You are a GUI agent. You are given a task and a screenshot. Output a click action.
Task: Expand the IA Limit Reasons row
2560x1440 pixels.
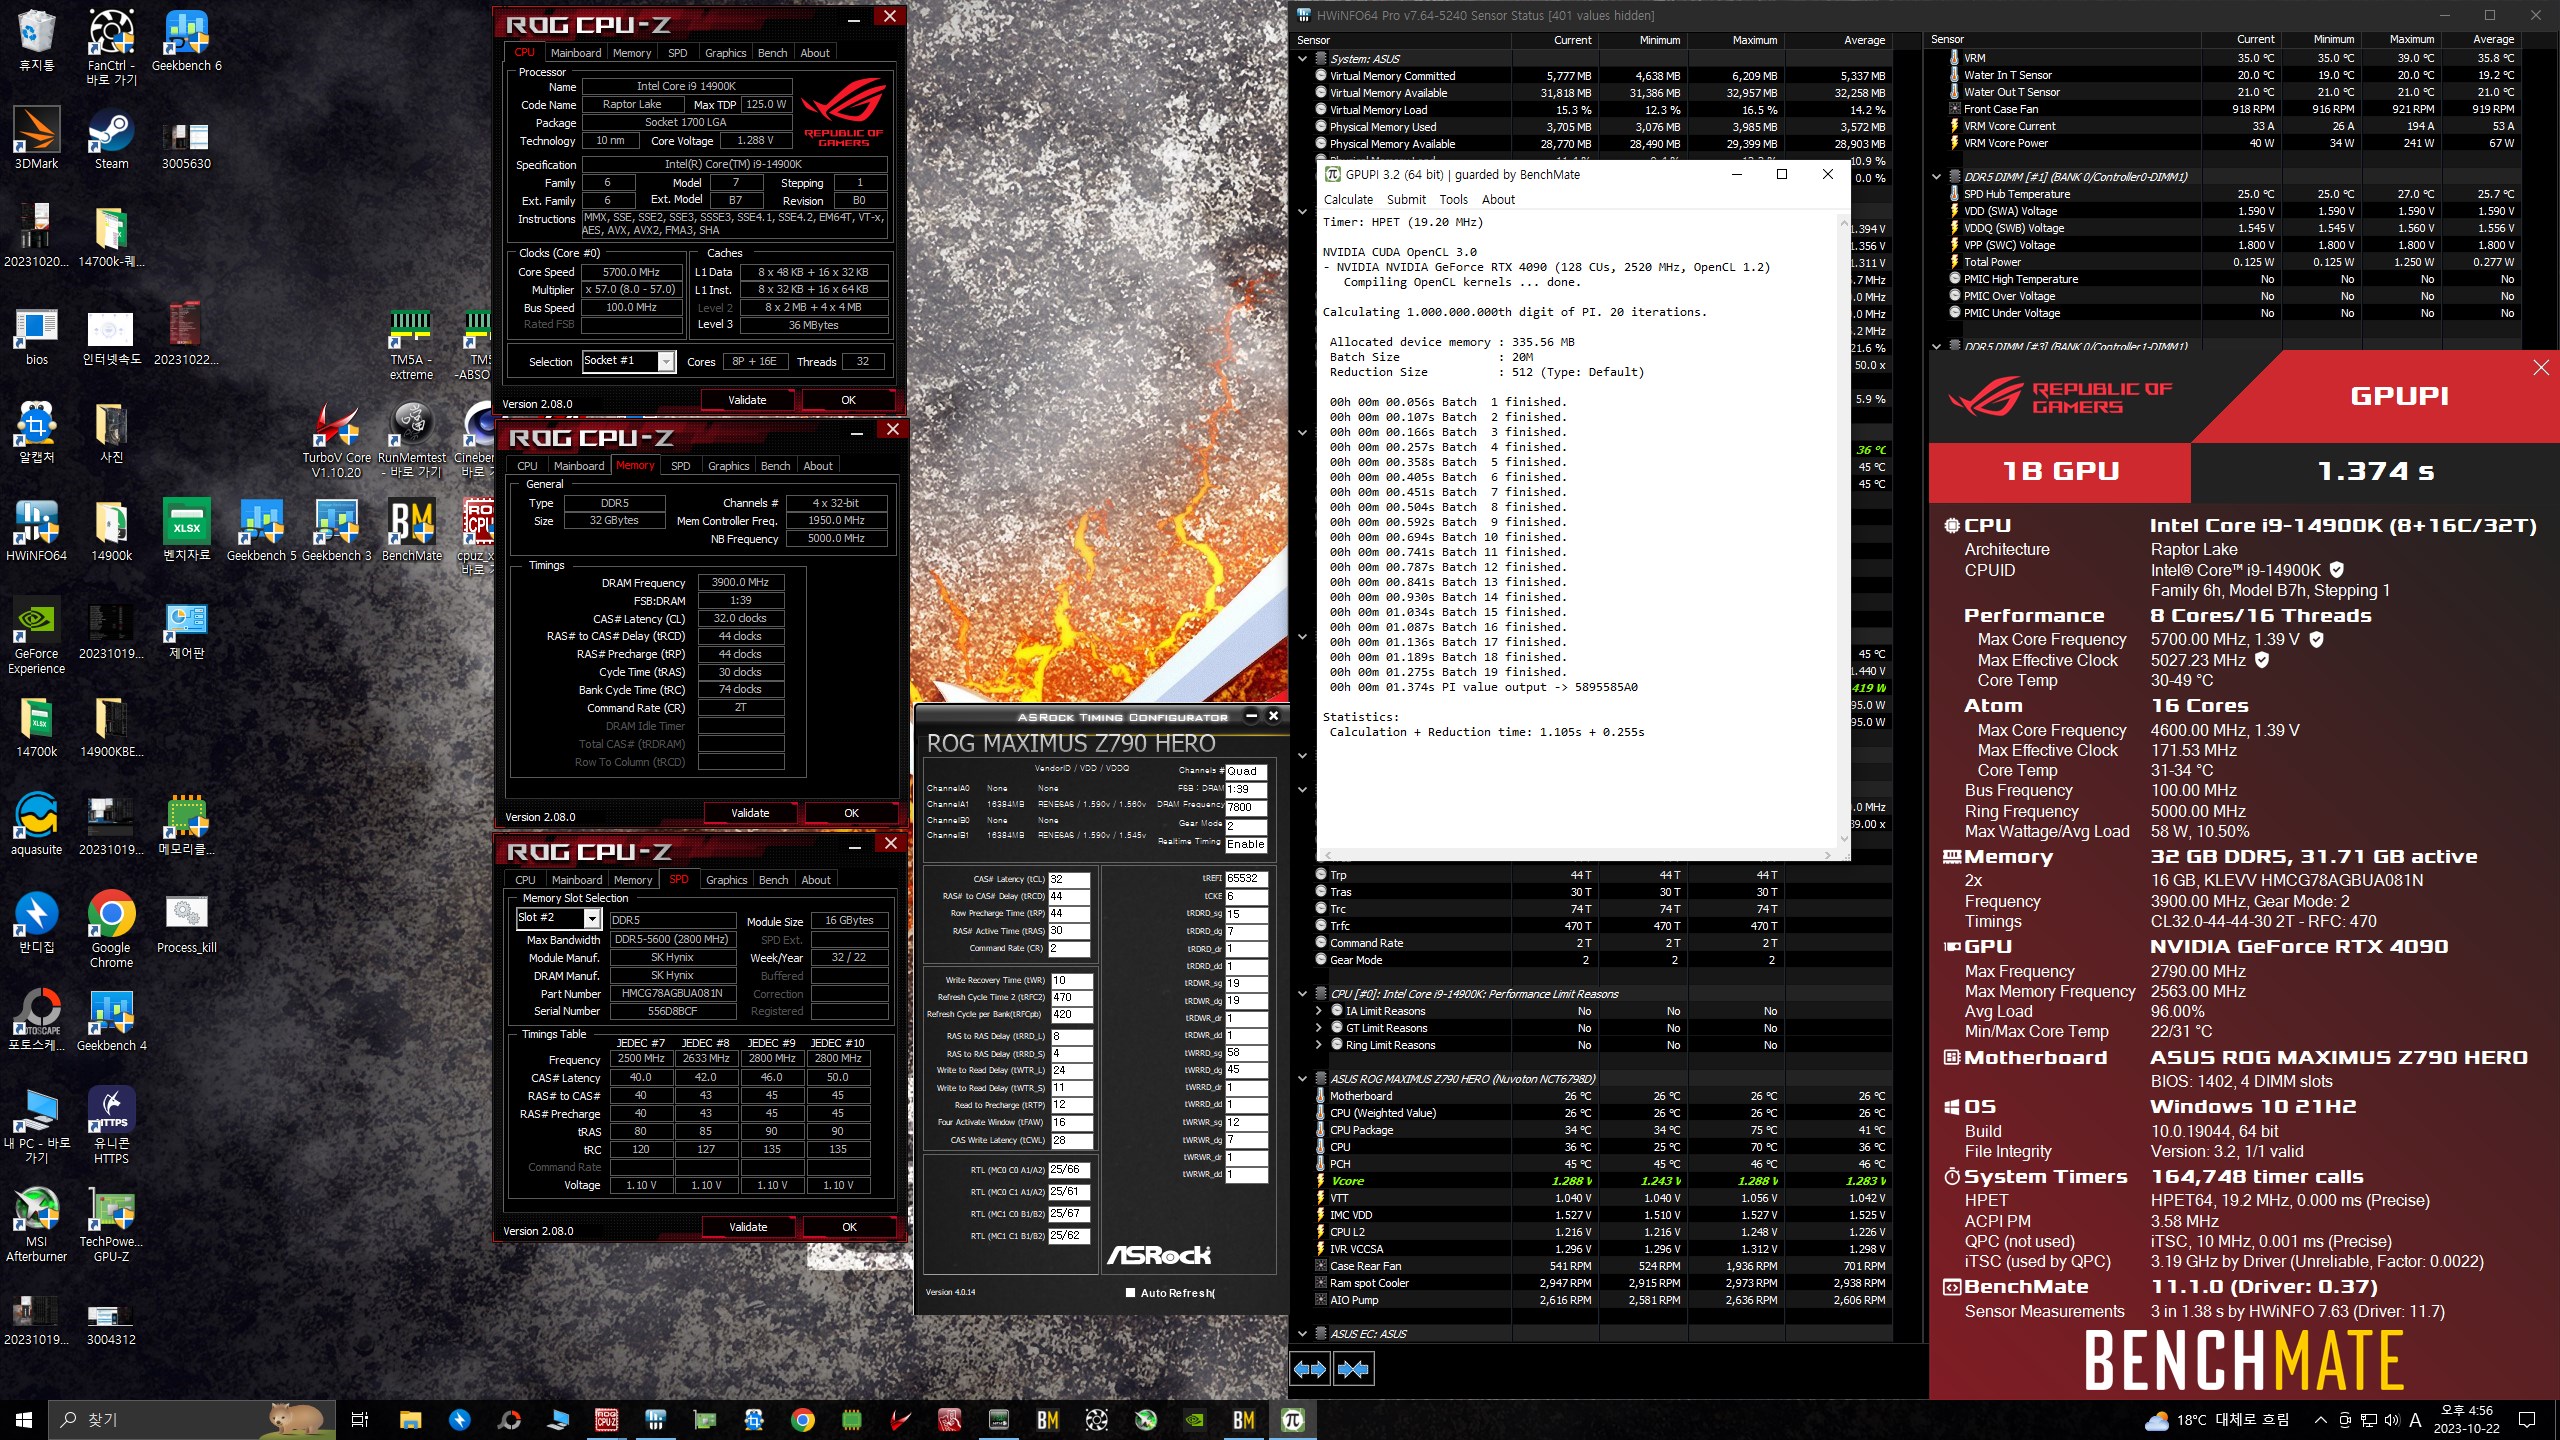(x=1319, y=1011)
